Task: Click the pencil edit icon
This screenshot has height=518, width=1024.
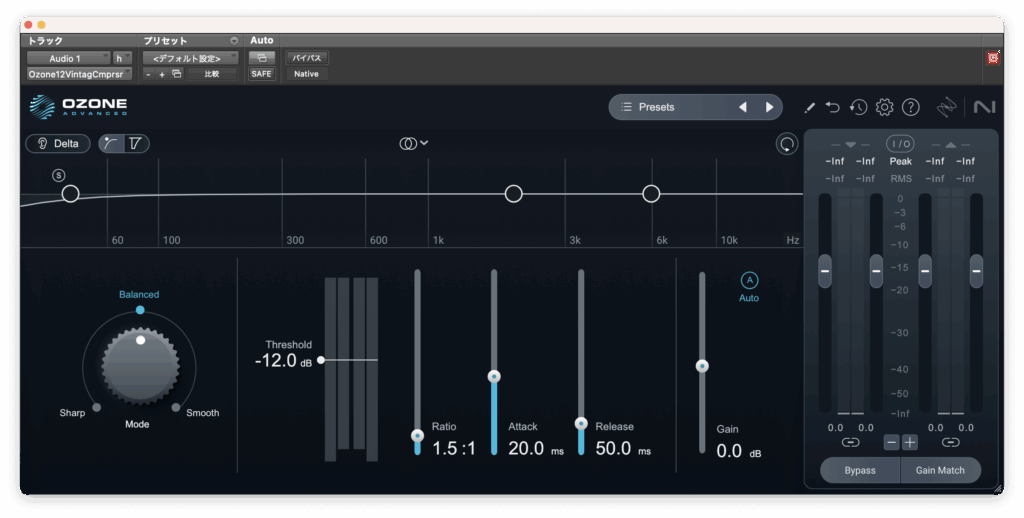Action: [810, 107]
